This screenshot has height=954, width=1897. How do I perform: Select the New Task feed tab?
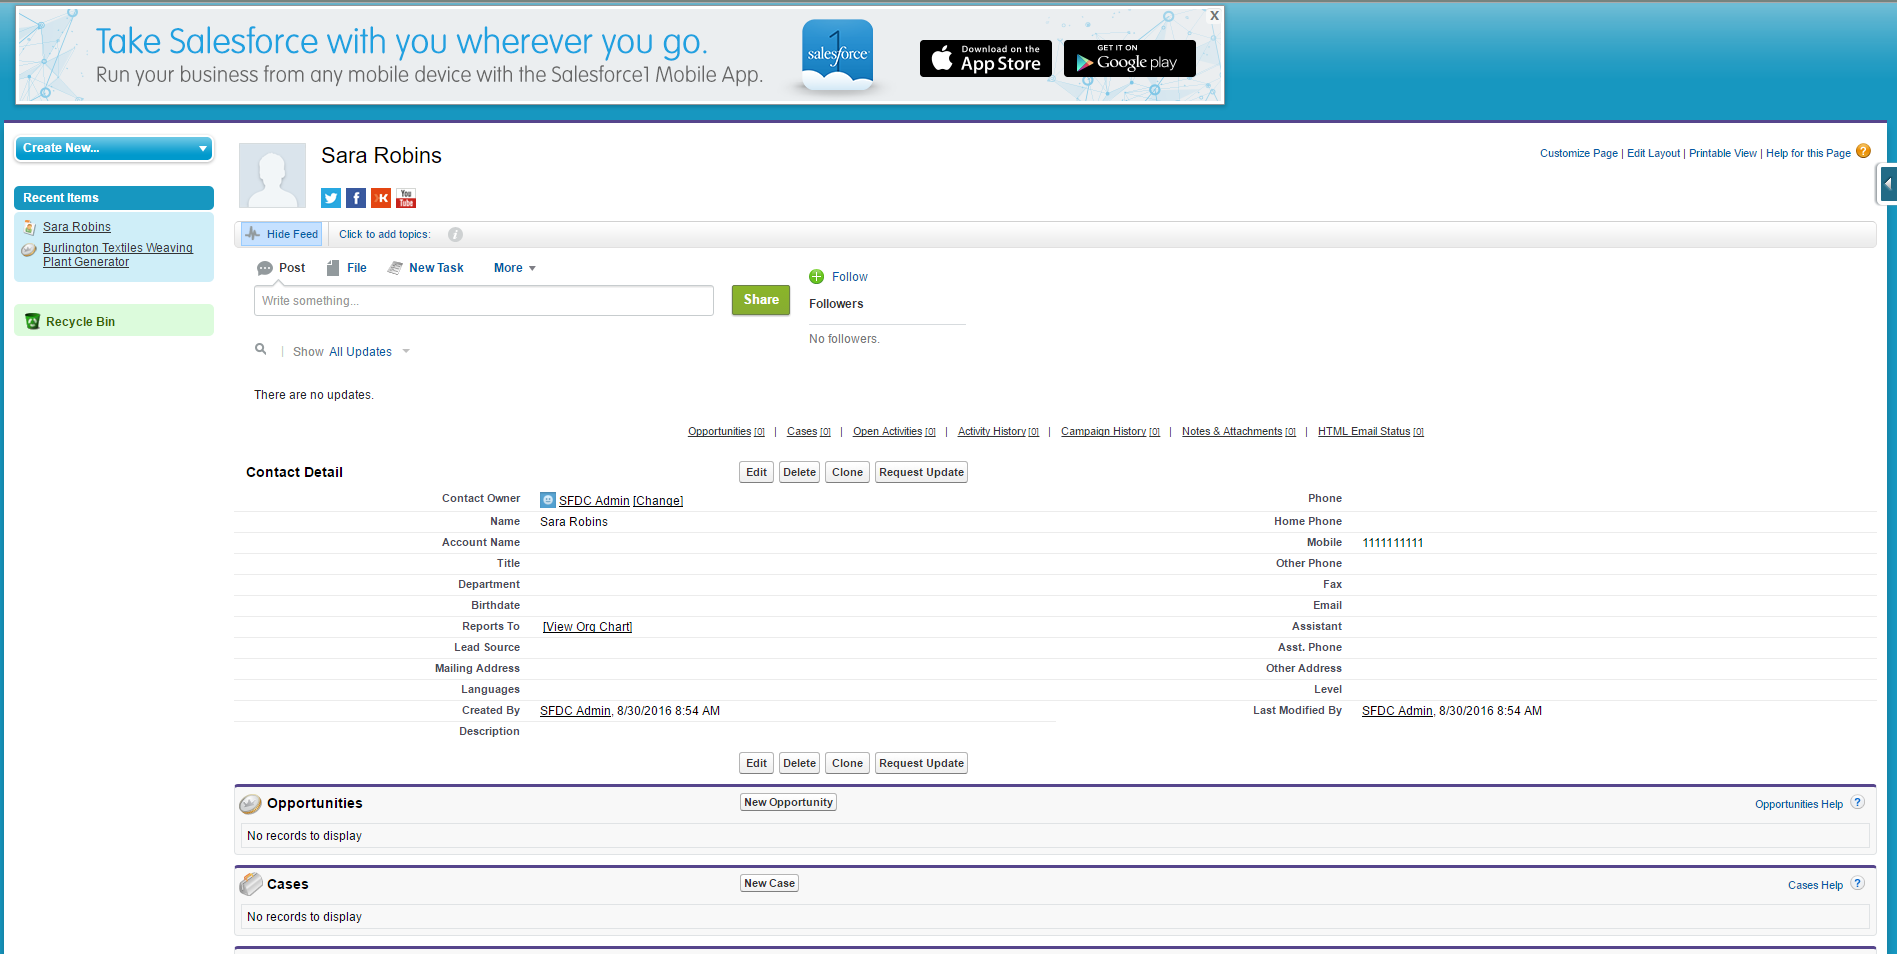425,268
